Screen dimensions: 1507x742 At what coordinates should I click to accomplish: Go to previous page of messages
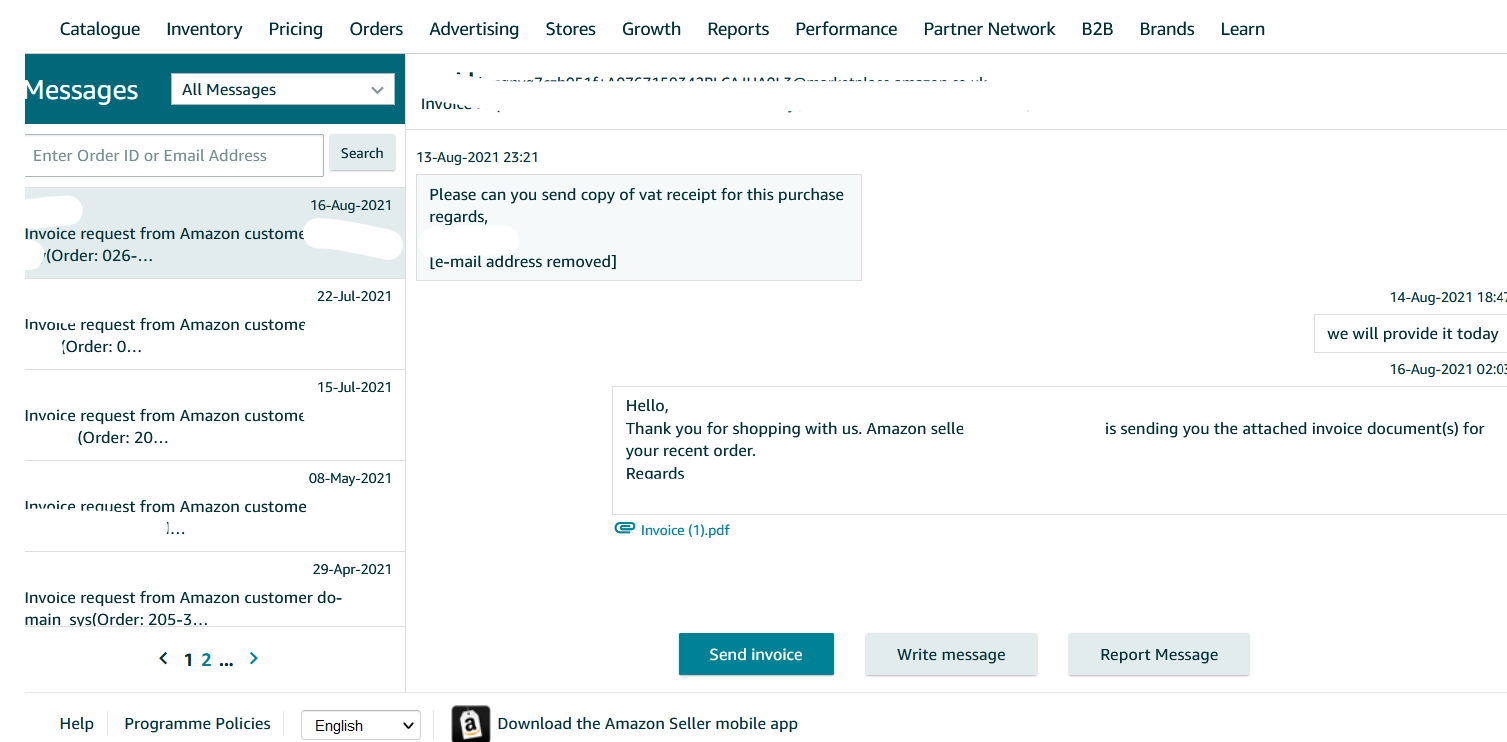(x=164, y=658)
